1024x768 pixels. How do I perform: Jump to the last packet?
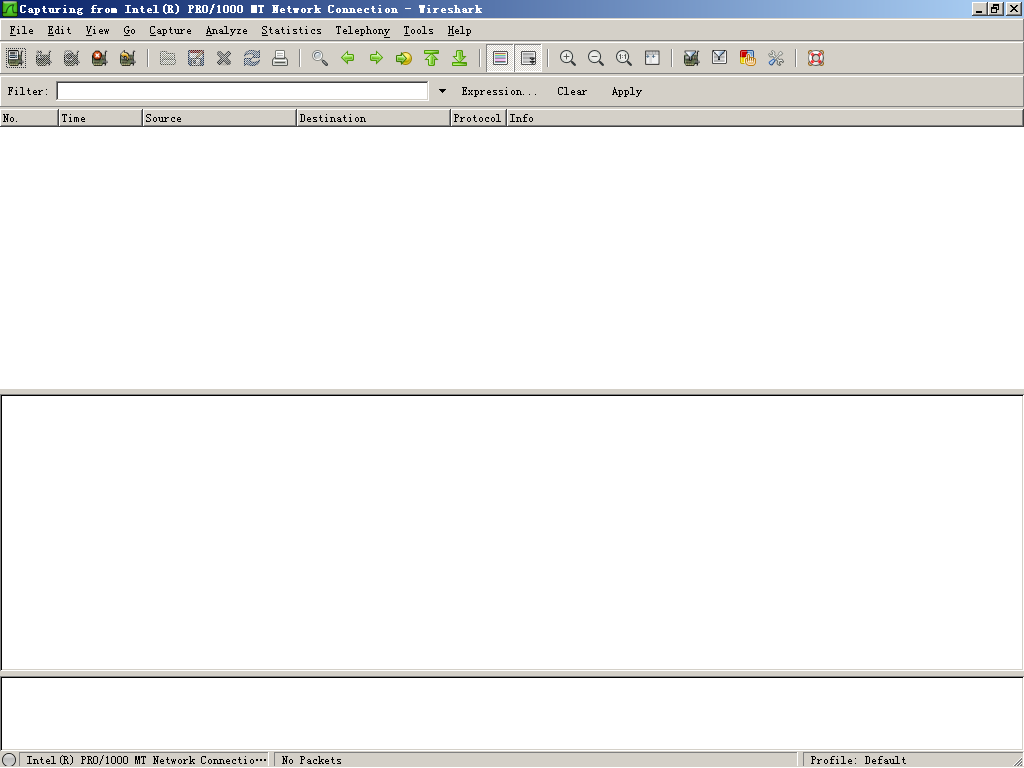click(460, 58)
